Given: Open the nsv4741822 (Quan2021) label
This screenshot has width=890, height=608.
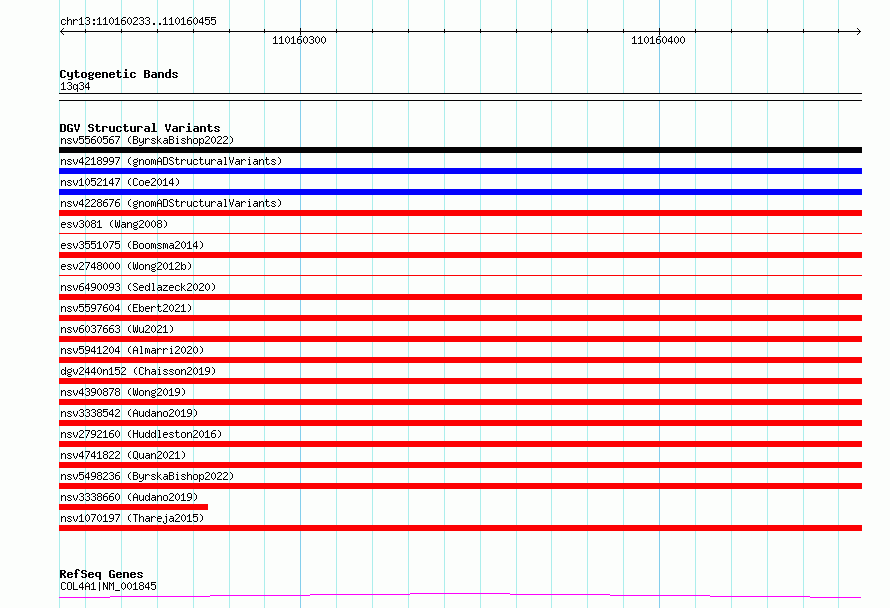Looking at the screenshot, I should point(123,455).
